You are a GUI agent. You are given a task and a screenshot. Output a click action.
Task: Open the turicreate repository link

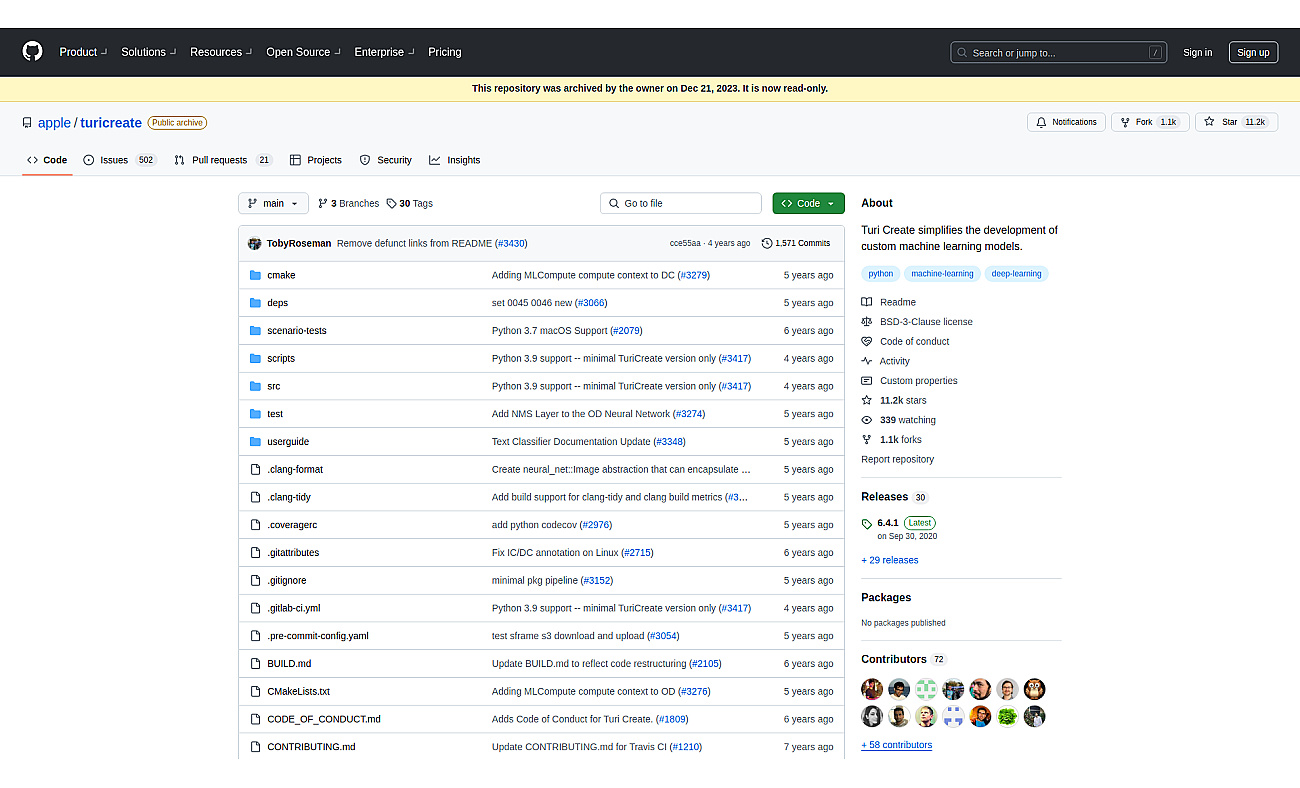[x=111, y=123]
